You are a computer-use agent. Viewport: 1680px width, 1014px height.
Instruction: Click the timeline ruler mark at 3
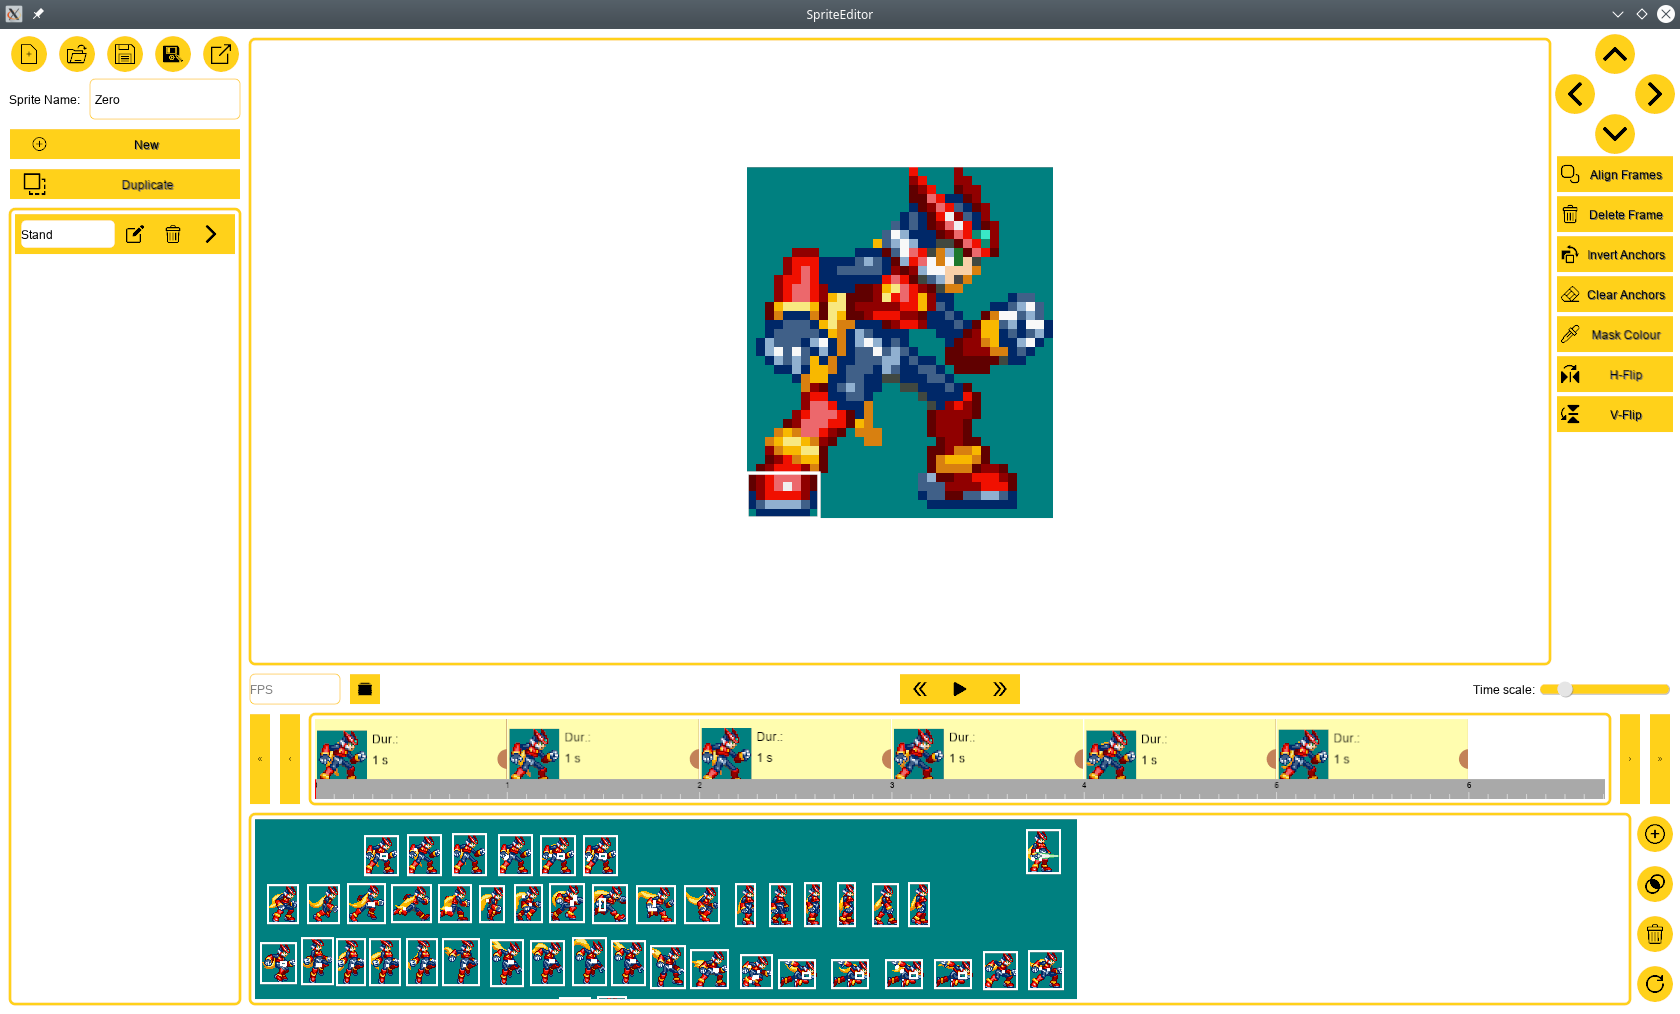pyautogui.click(x=892, y=787)
